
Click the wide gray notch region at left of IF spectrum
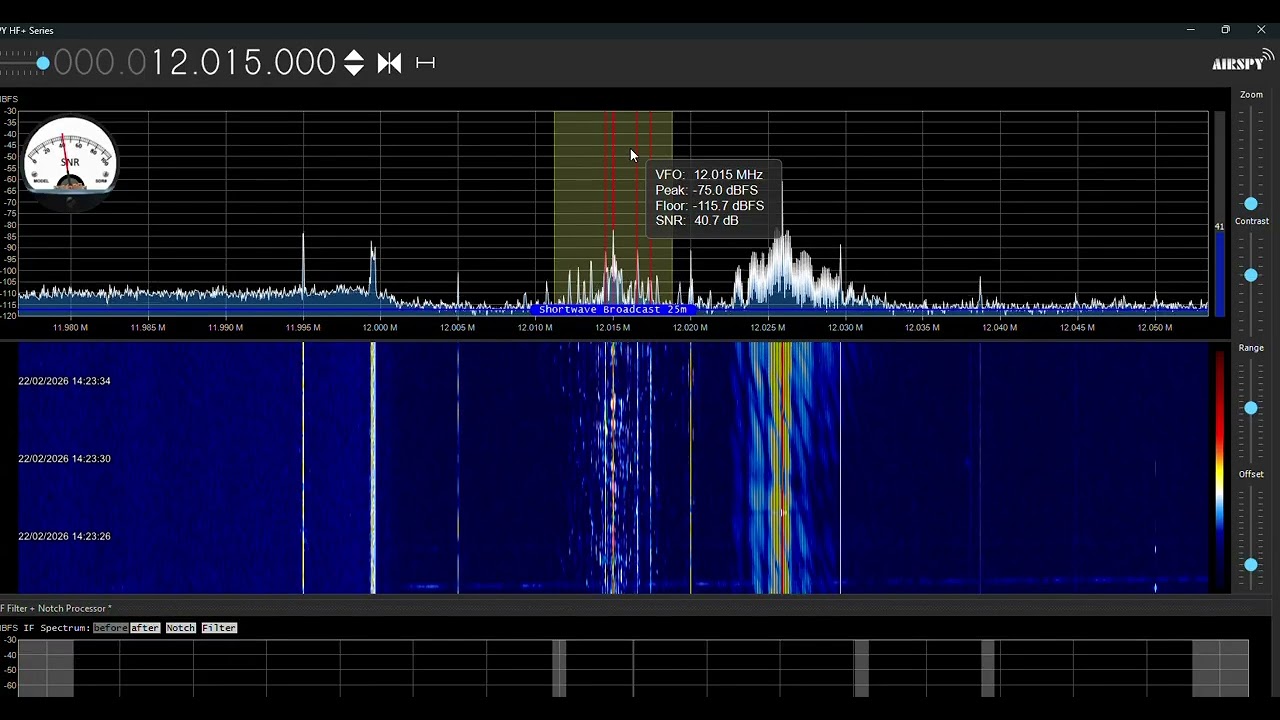pos(46,668)
